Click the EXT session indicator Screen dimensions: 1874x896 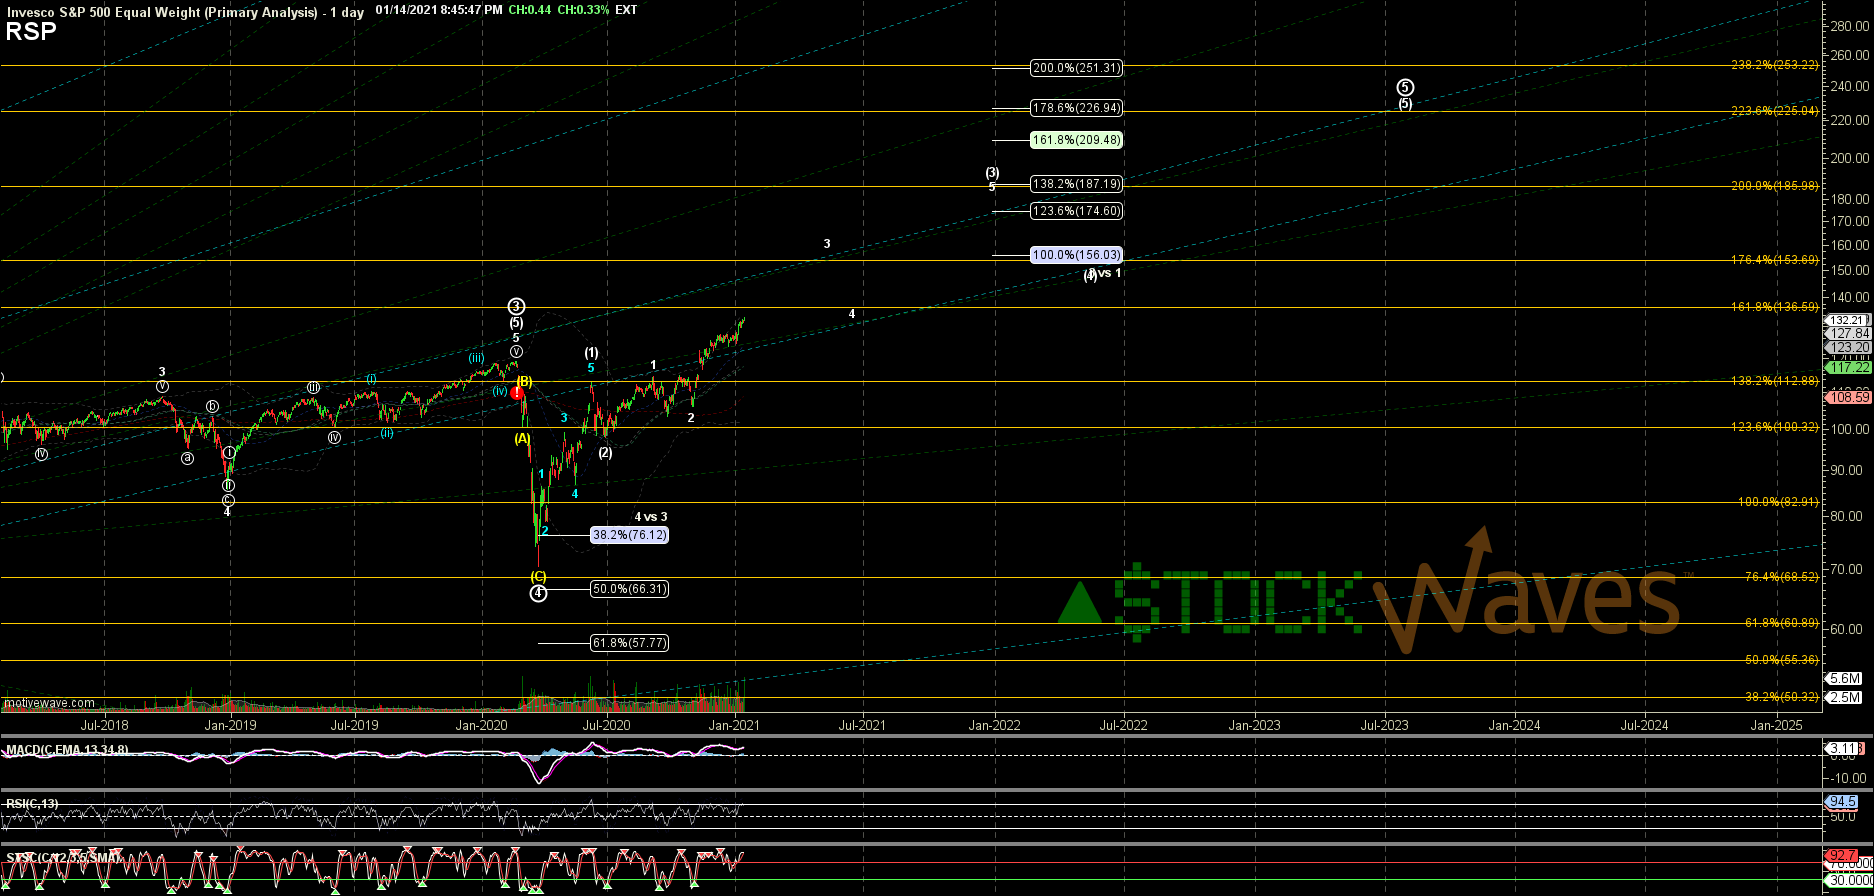[626, 9]
